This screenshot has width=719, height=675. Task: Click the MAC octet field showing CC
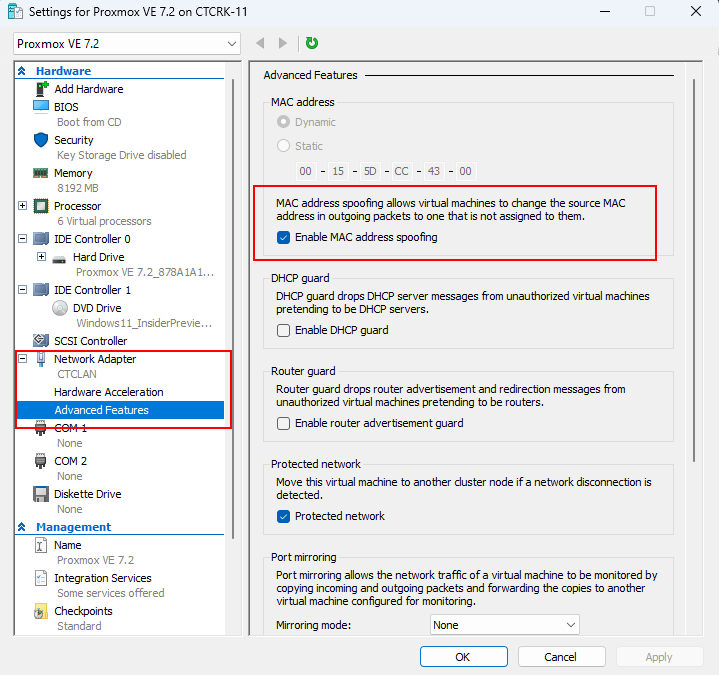(x=401, y=171)
